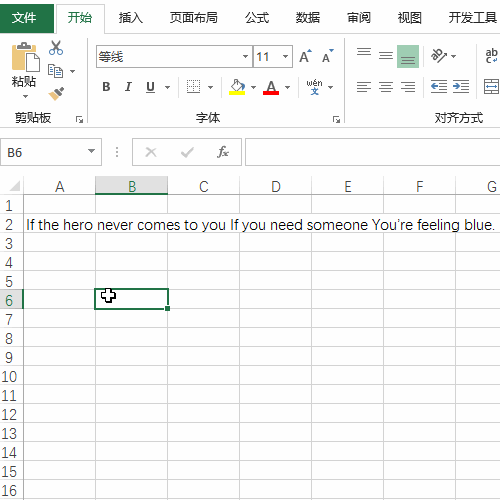Click inside the formula bar input

click(x=372, y=152)
